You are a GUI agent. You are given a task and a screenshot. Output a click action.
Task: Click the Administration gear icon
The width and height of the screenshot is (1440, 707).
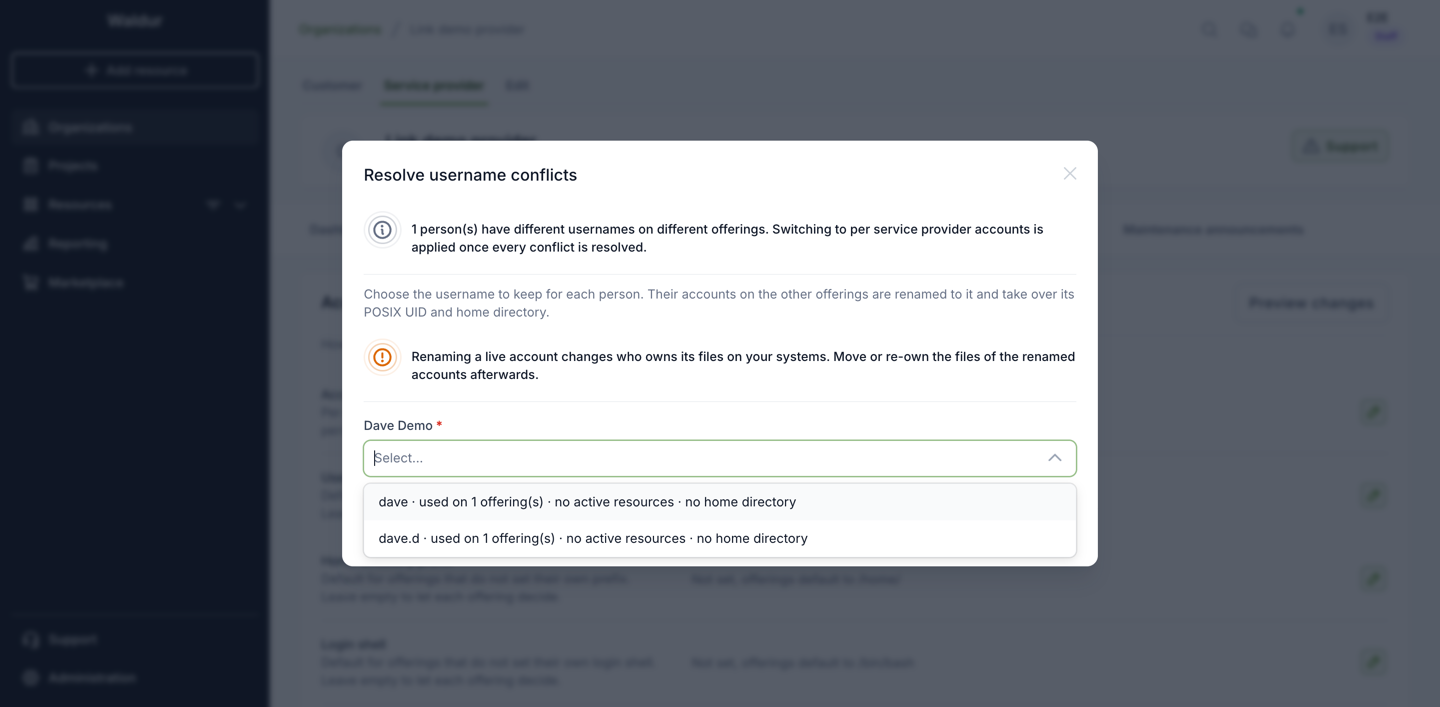pos(30,678)
